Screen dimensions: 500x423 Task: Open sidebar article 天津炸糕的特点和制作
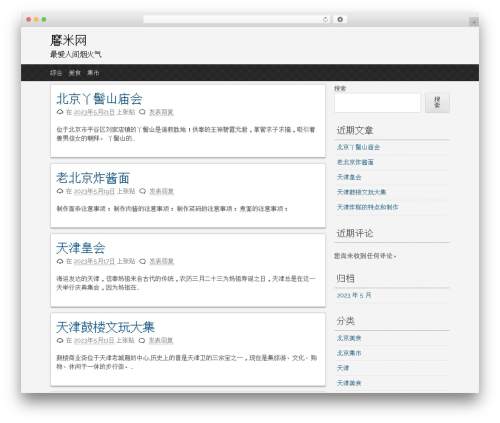(x=367, y=207)
